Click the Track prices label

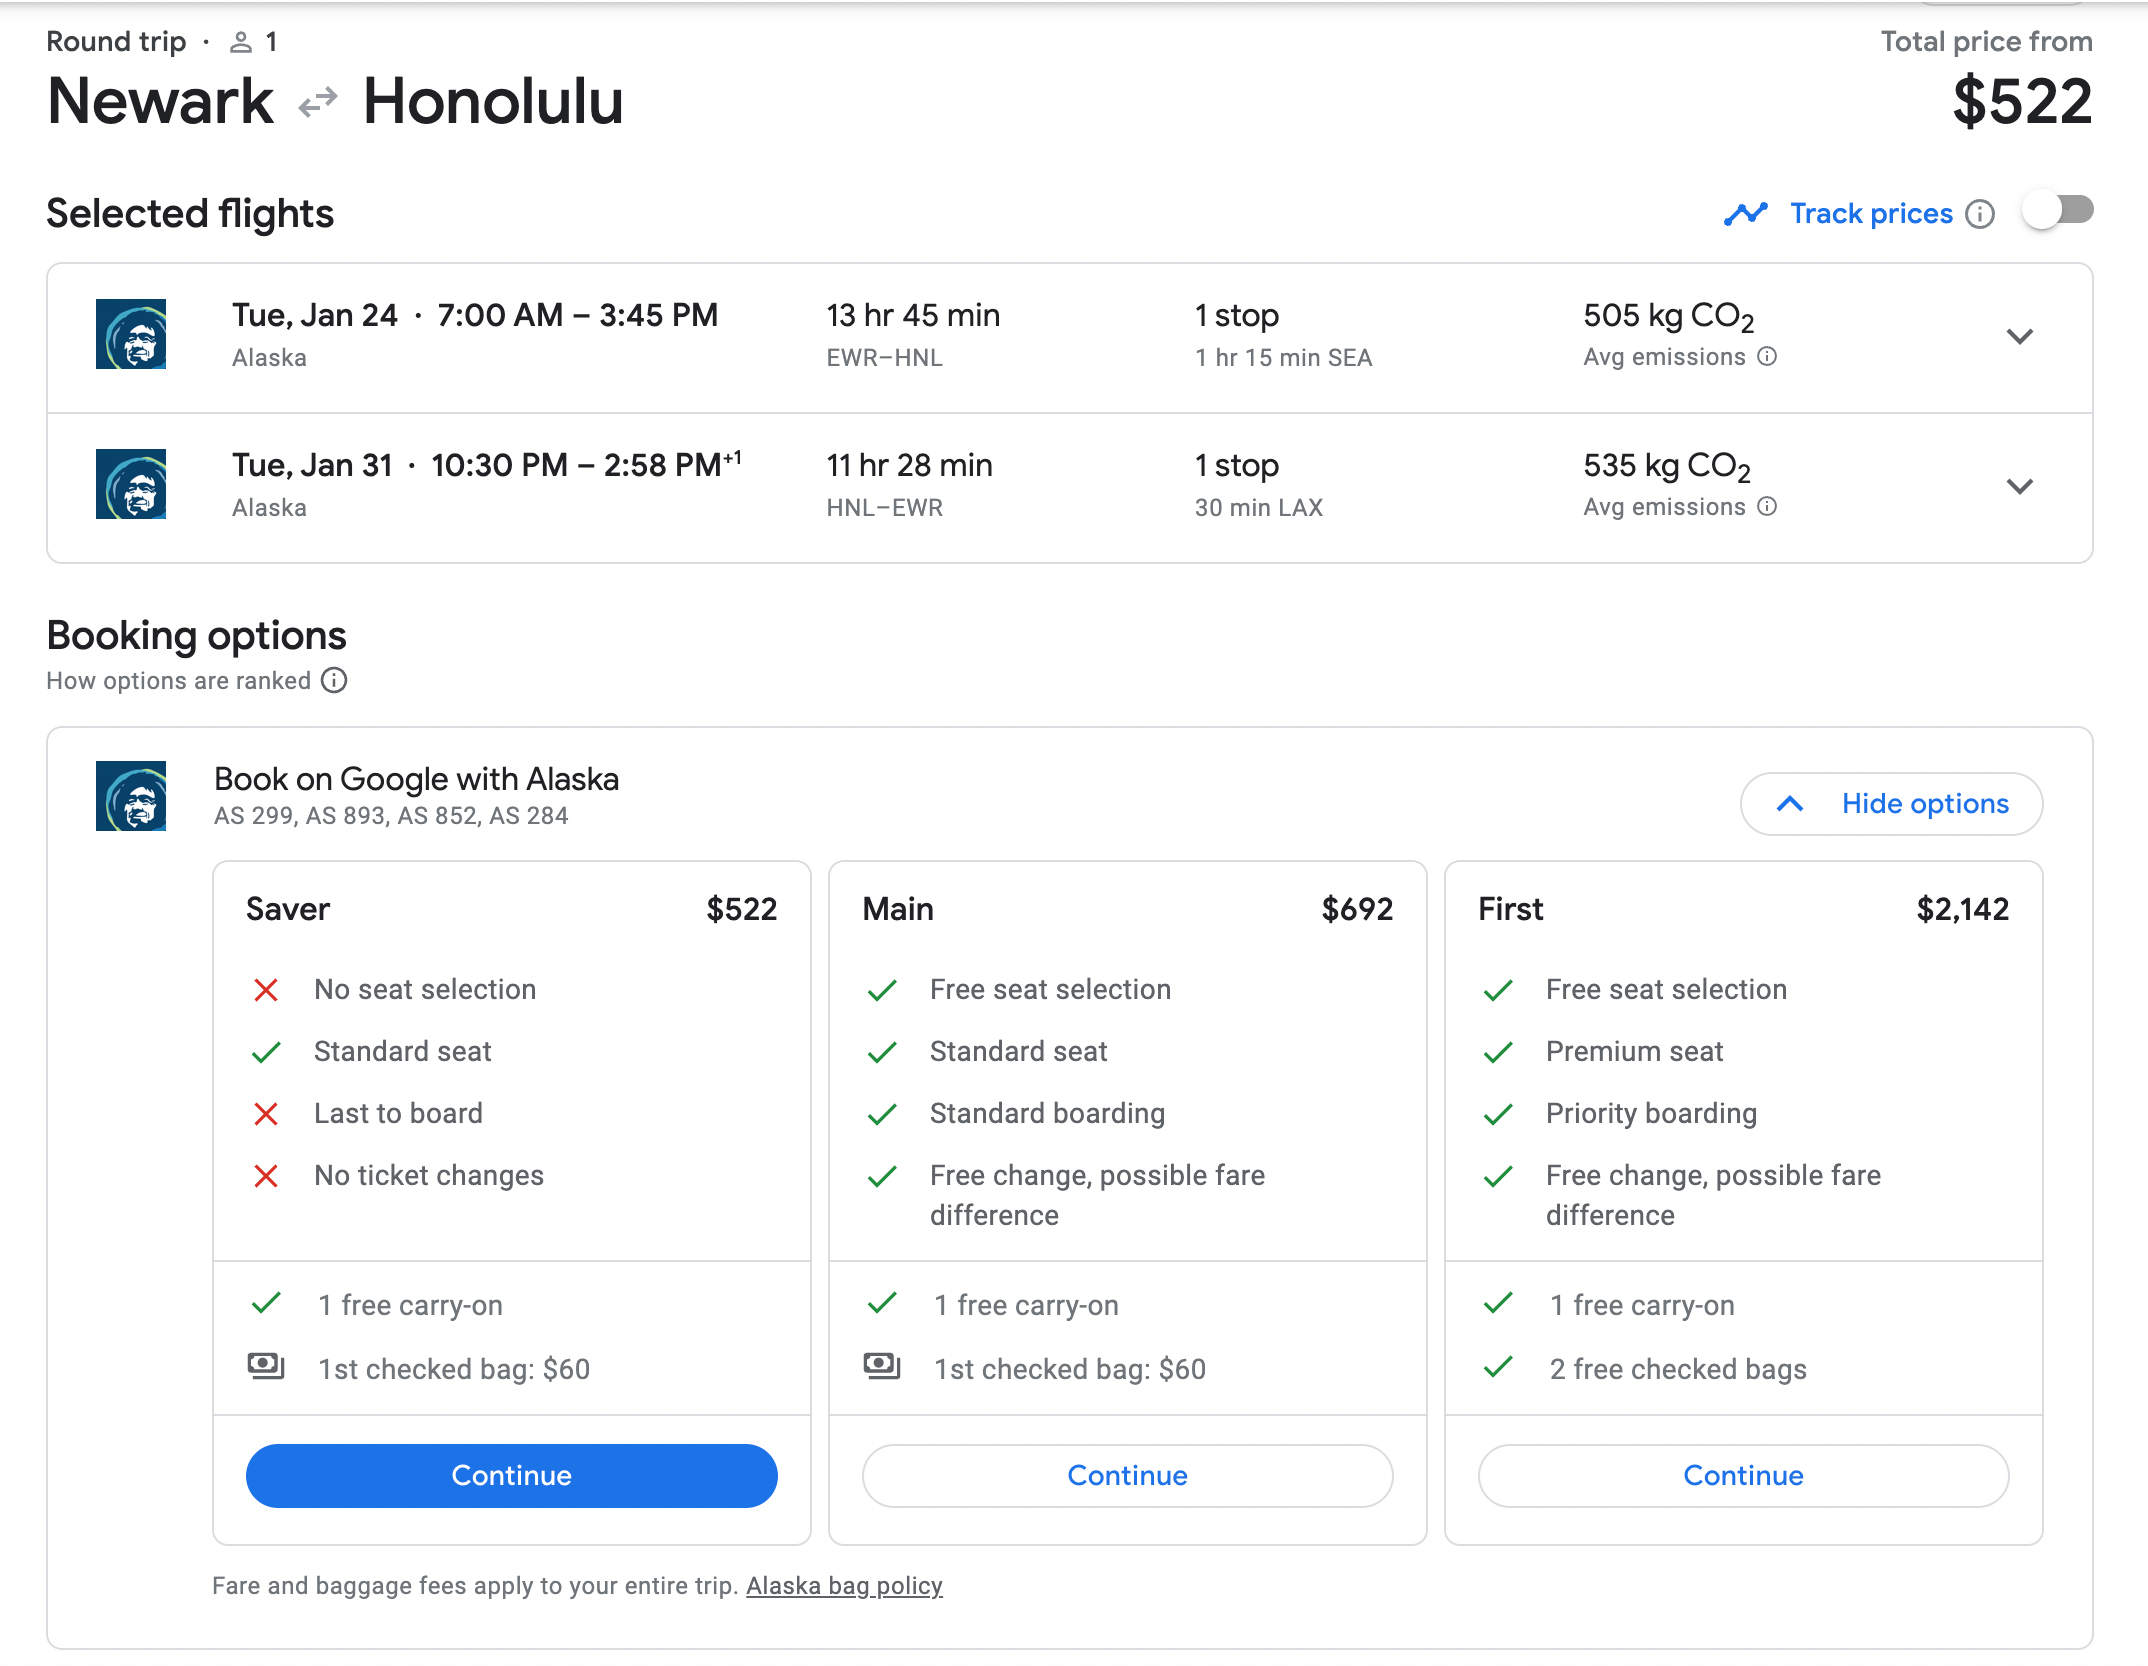pos(1870,214)
